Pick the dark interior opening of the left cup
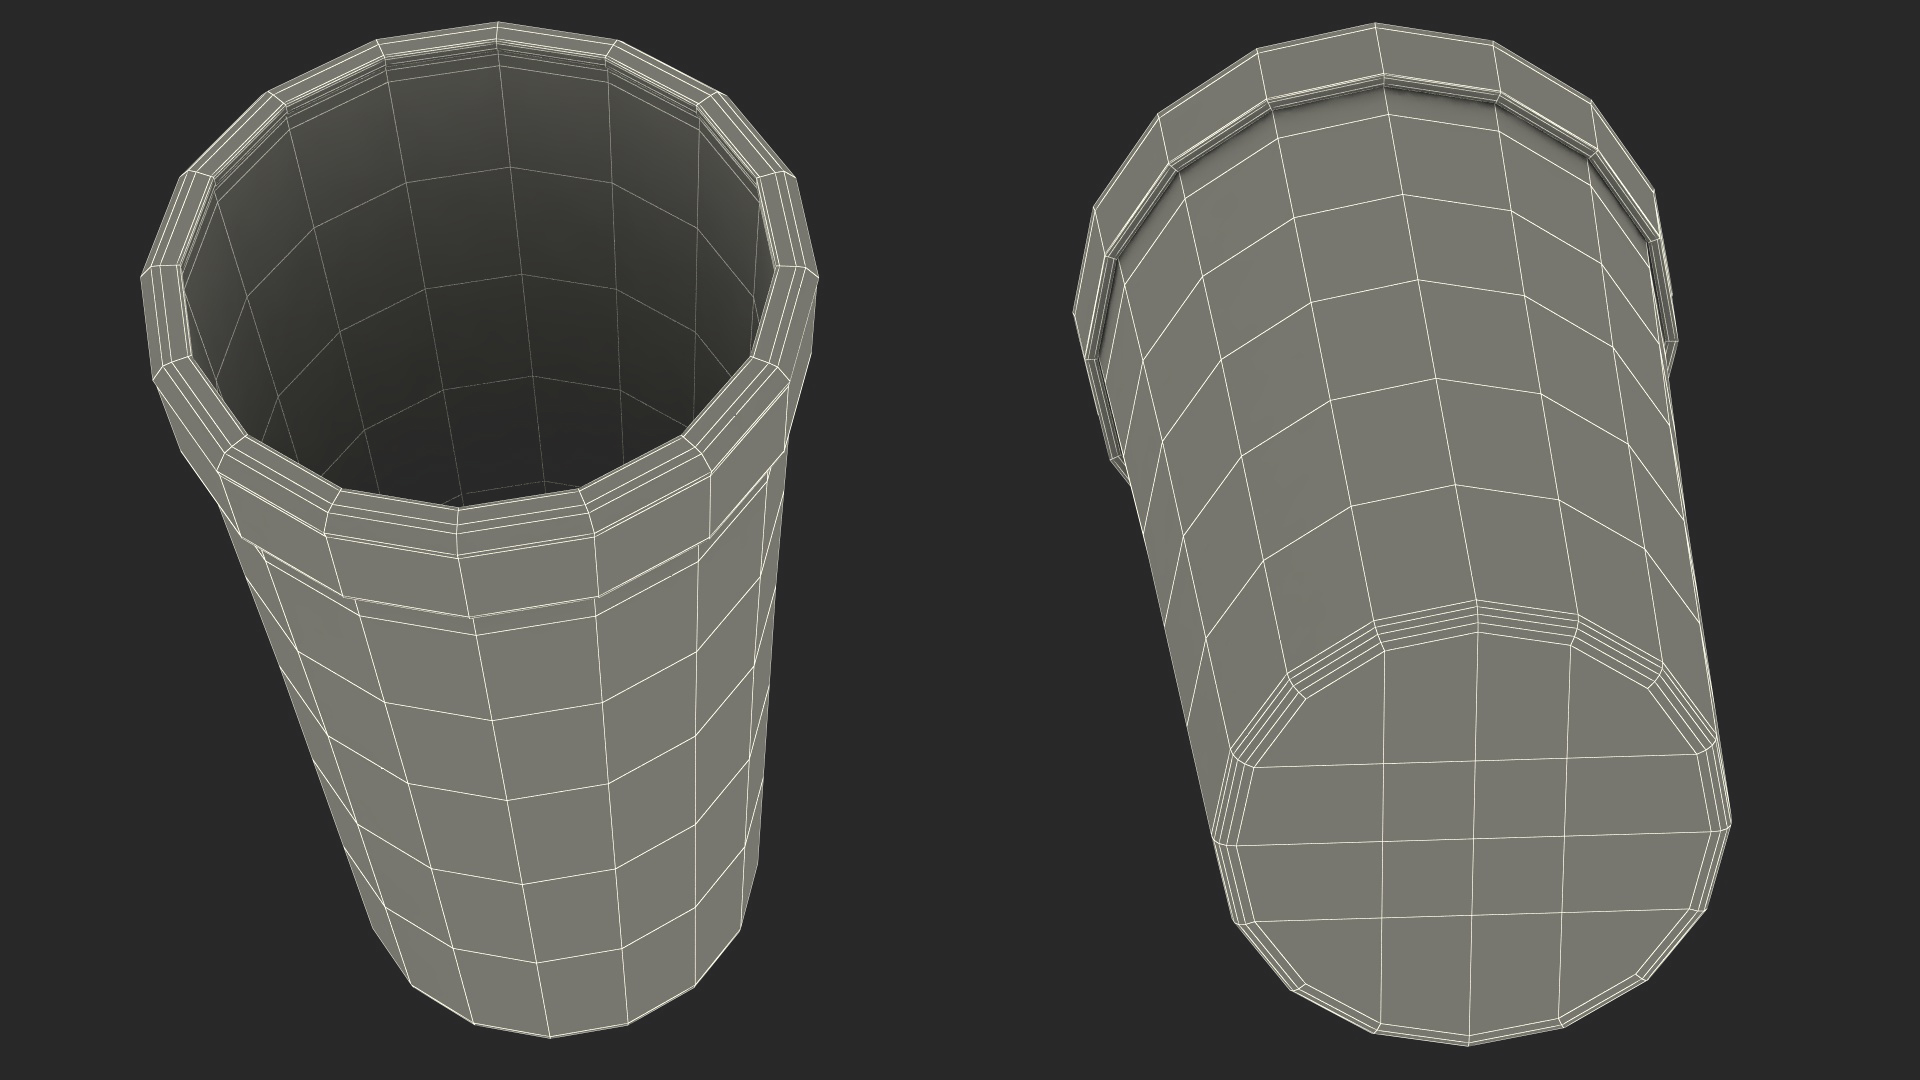 tap(480, 275)
